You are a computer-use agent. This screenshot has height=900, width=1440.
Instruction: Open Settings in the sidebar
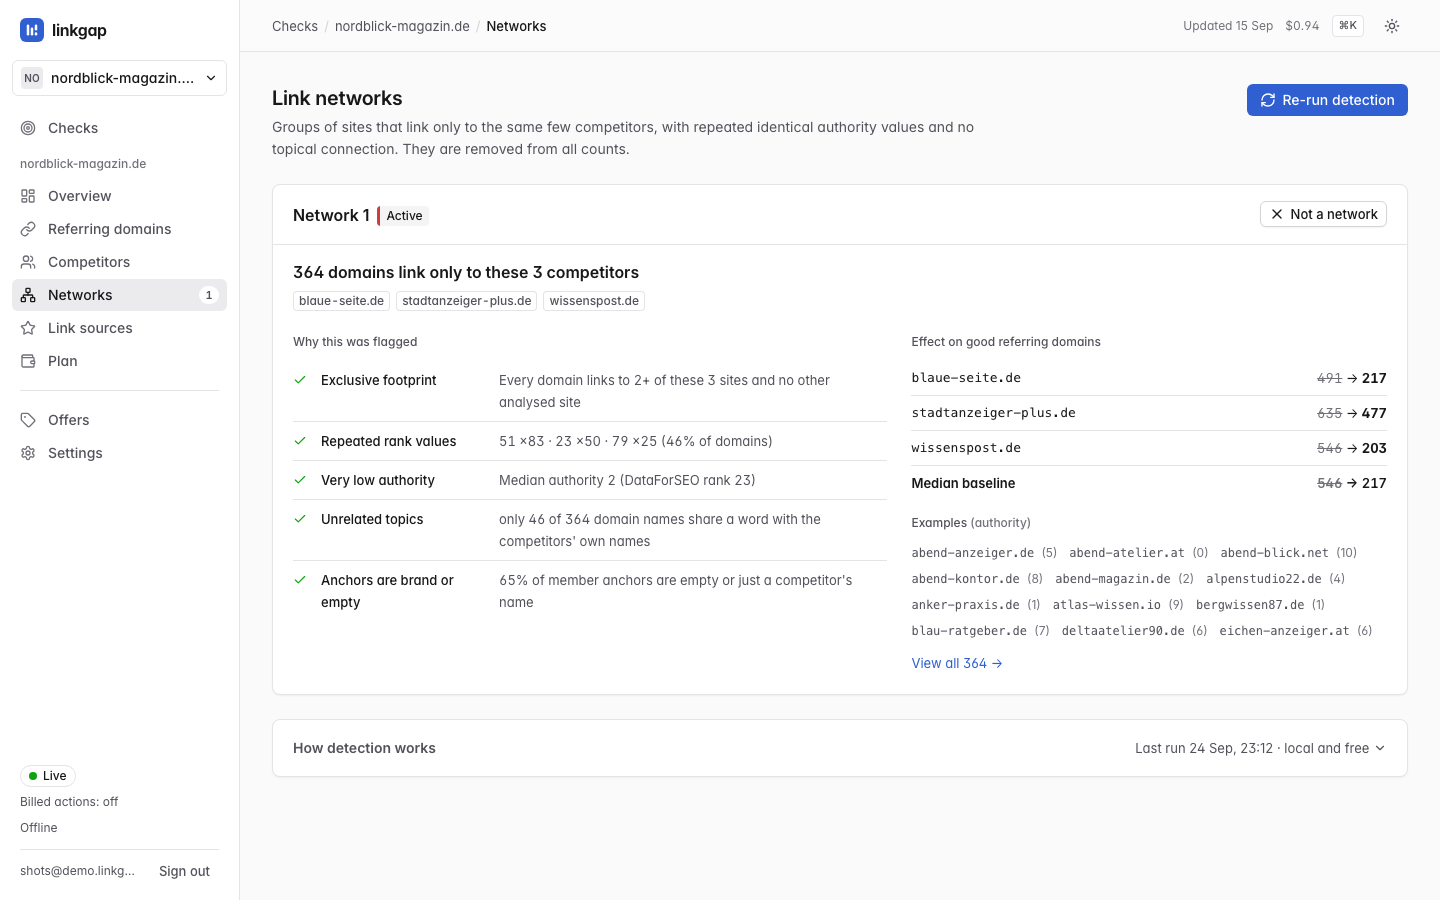click(119, 453)
